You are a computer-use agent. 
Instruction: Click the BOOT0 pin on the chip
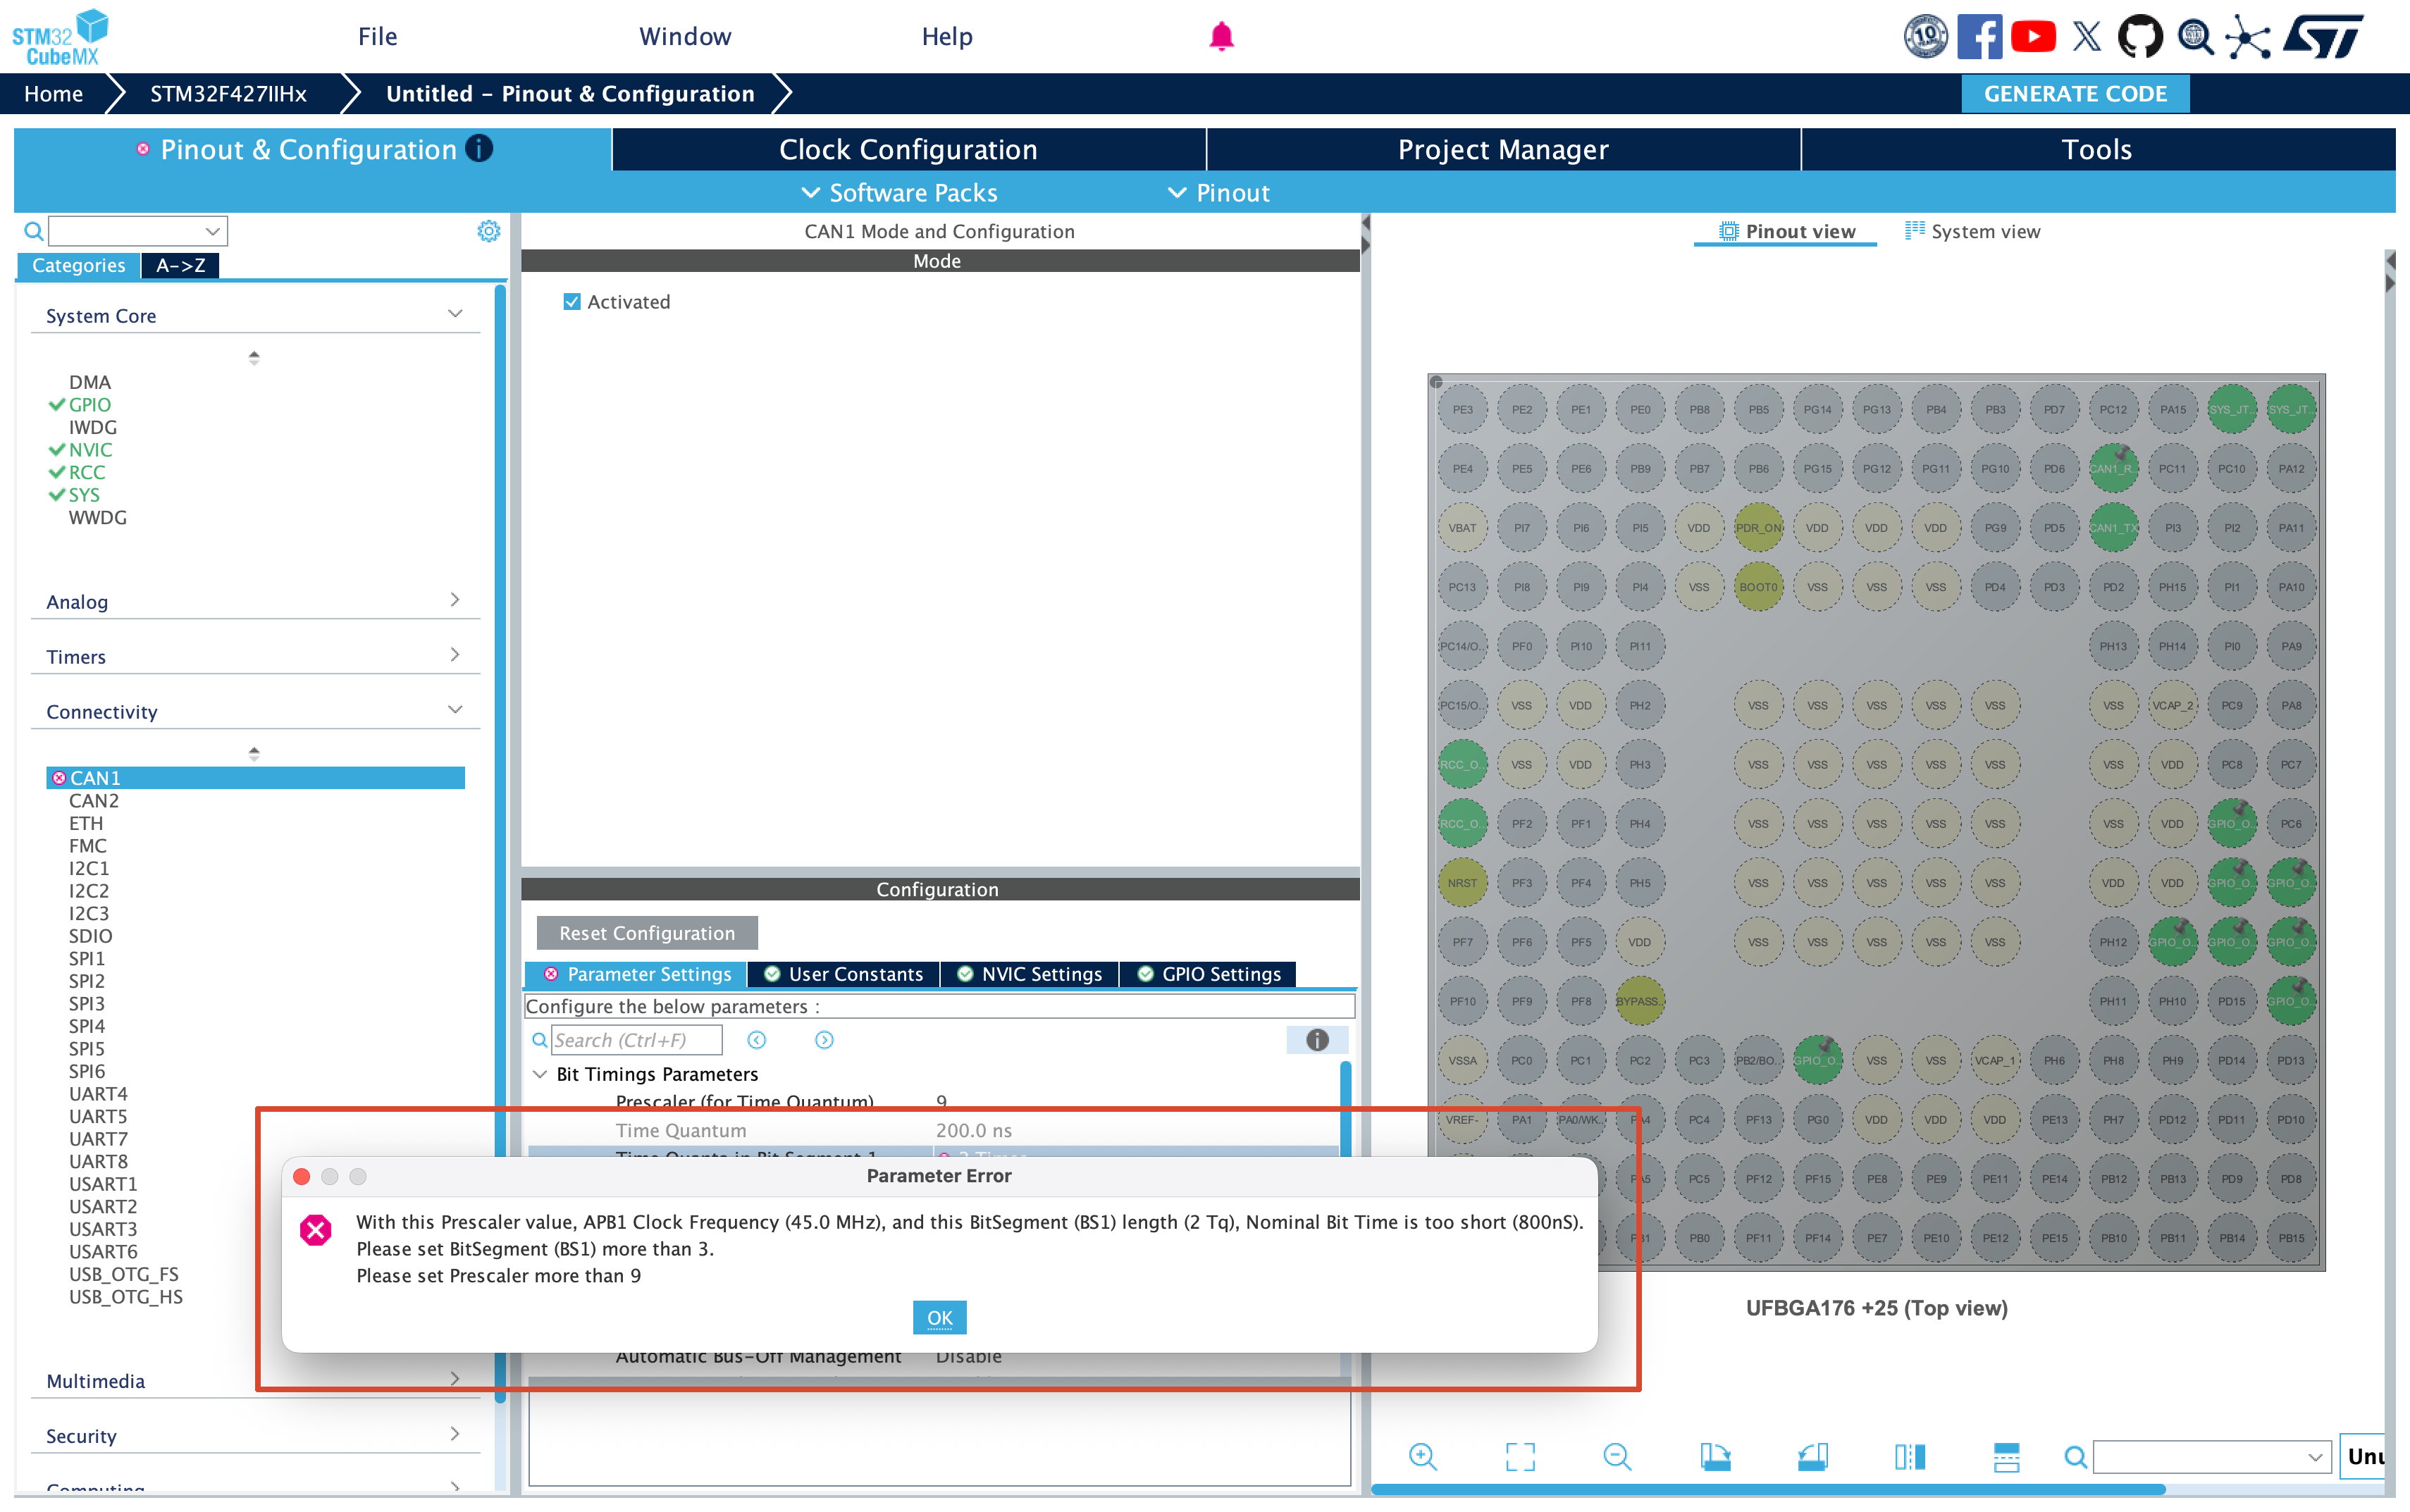point(1758,587)
